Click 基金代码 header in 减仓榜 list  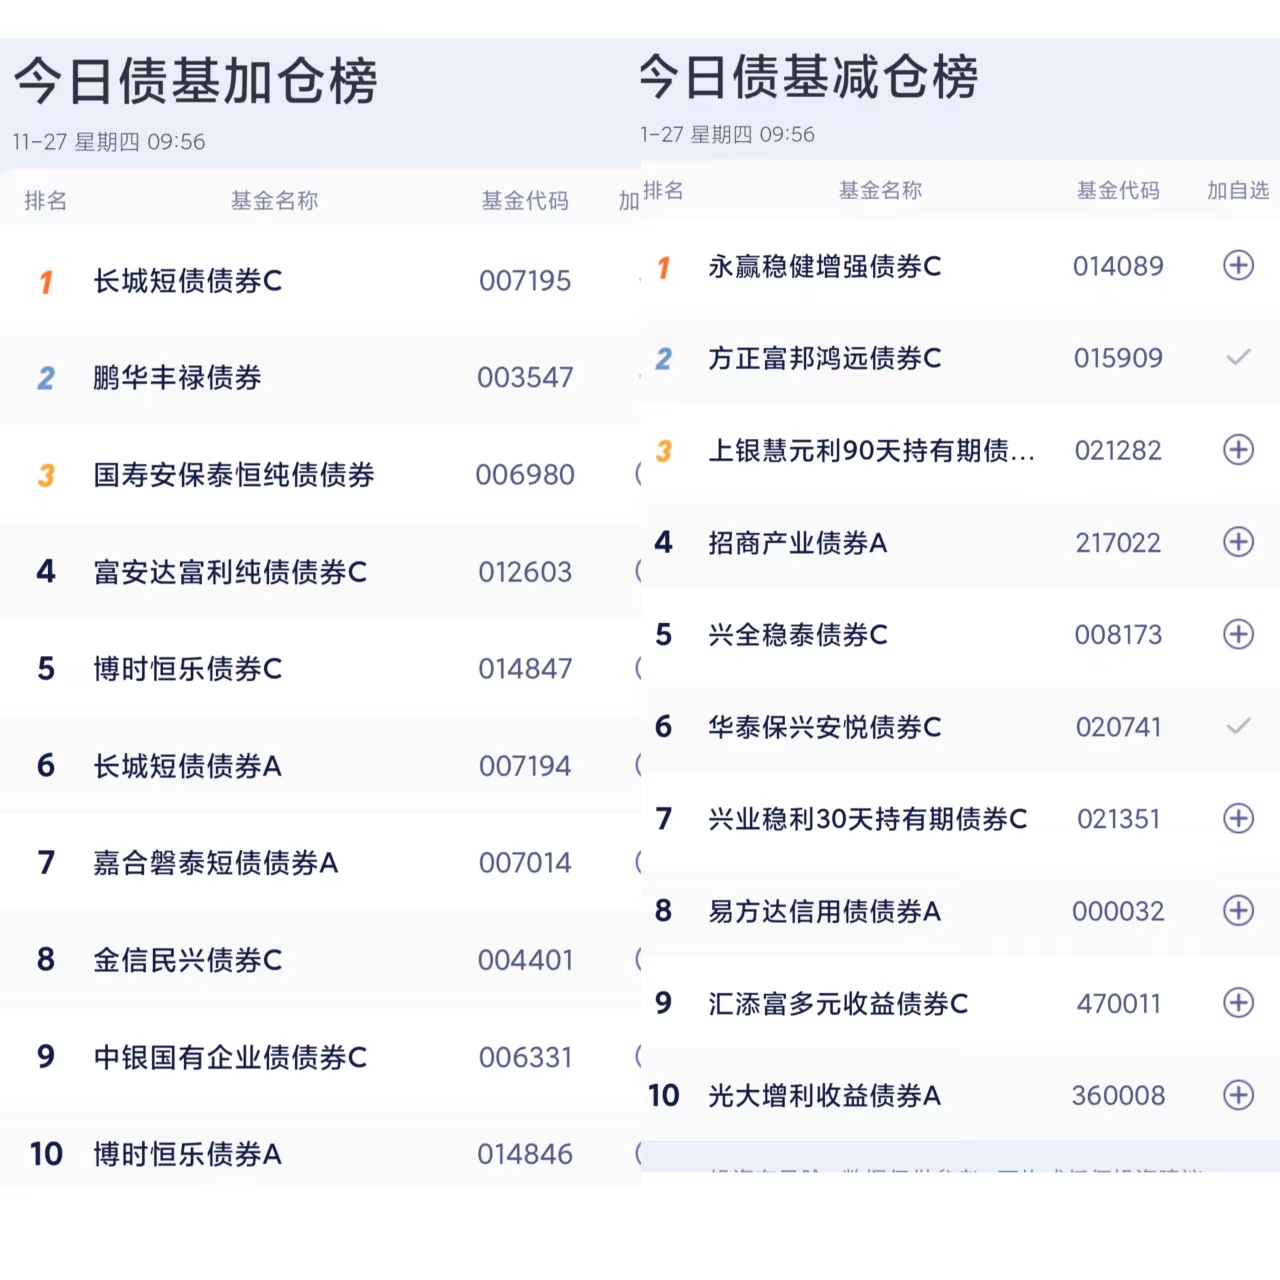[x=1118, y=190]
